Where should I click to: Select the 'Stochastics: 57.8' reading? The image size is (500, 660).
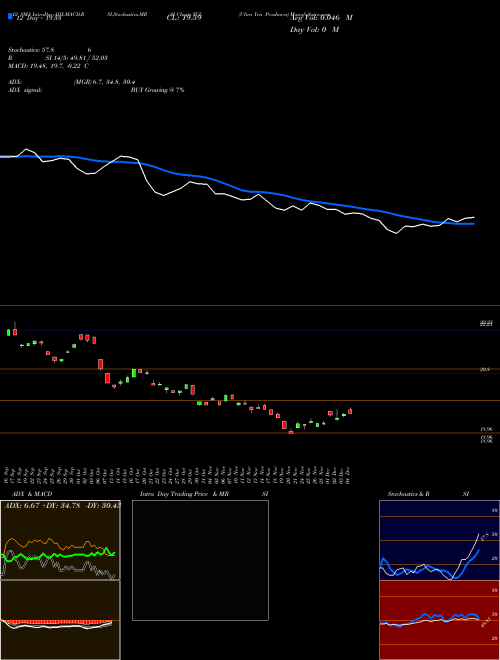[x=31, y=50]
